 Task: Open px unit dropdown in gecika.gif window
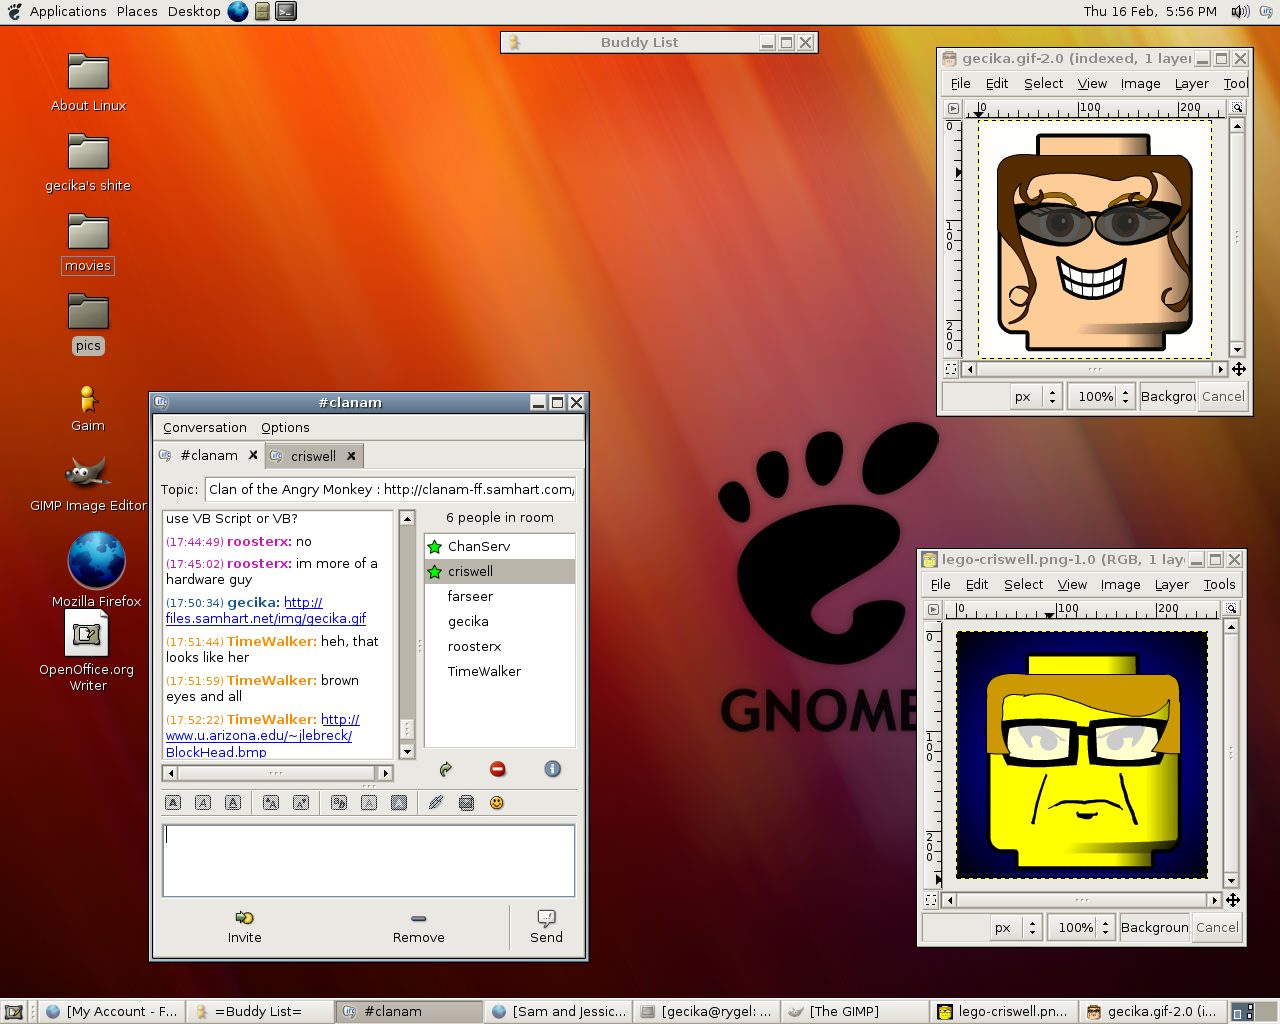pyautogui.click(x=1035, y=396)
